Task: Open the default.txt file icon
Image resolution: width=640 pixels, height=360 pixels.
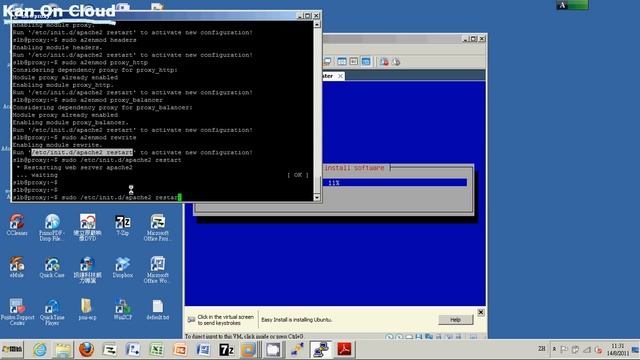Action: [158, 309]
